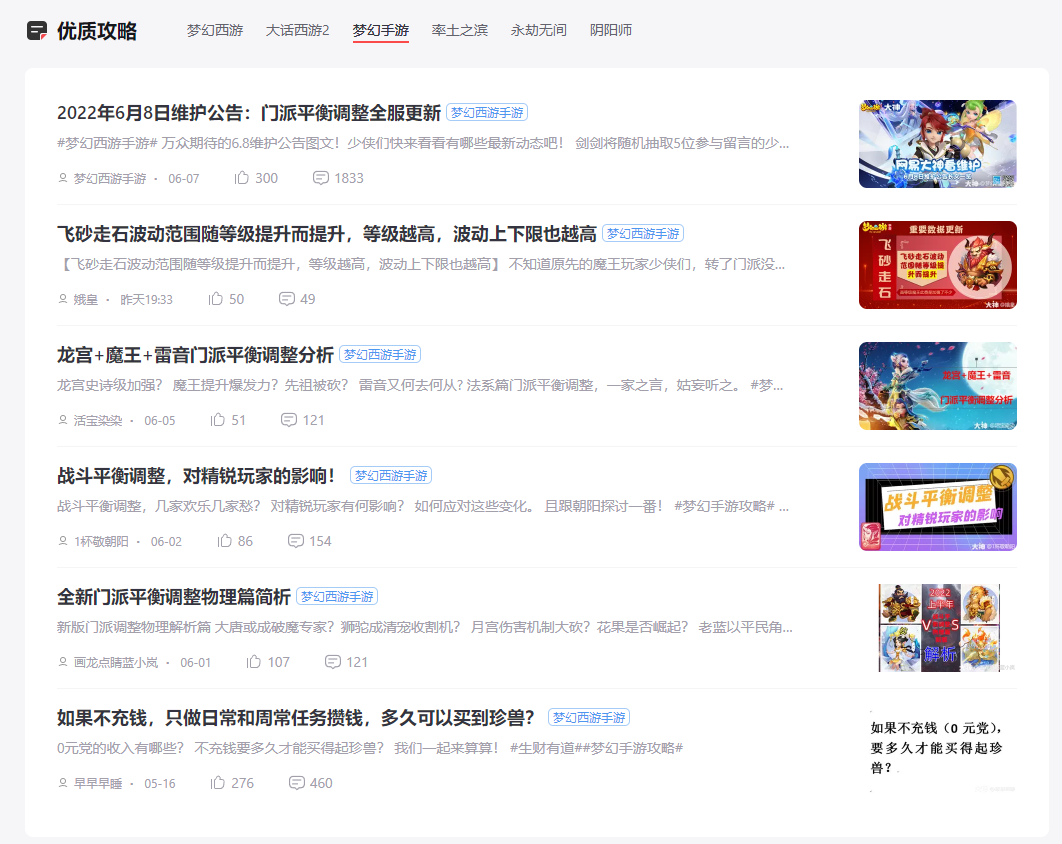This screenshot has width=1062, height=844.
Task: Open the red 飞砂走石 thumbnail
Action: click(937, 265)
